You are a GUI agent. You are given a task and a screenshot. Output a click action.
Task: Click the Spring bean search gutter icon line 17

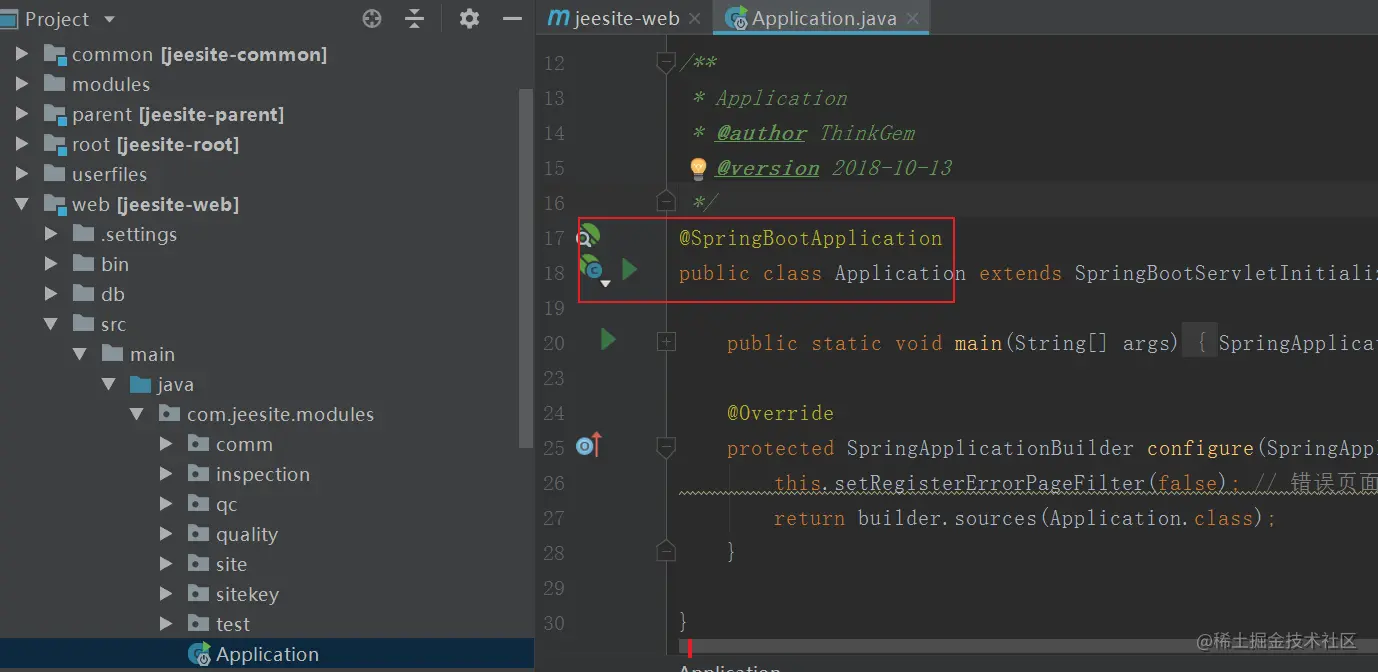589,237
